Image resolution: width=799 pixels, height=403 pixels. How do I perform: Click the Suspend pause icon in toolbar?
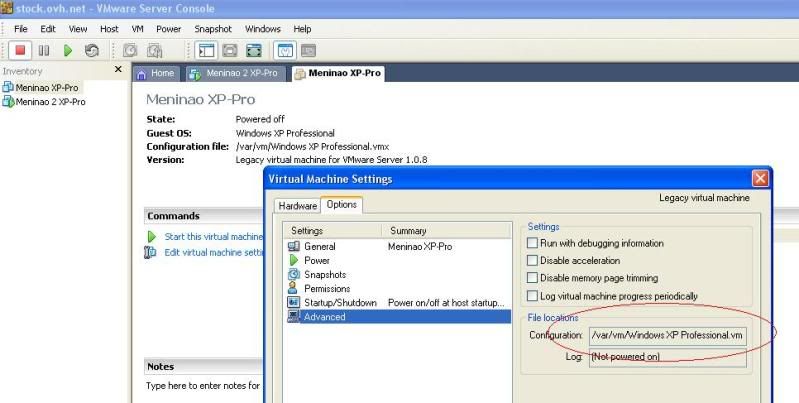[x=44, y=50]
